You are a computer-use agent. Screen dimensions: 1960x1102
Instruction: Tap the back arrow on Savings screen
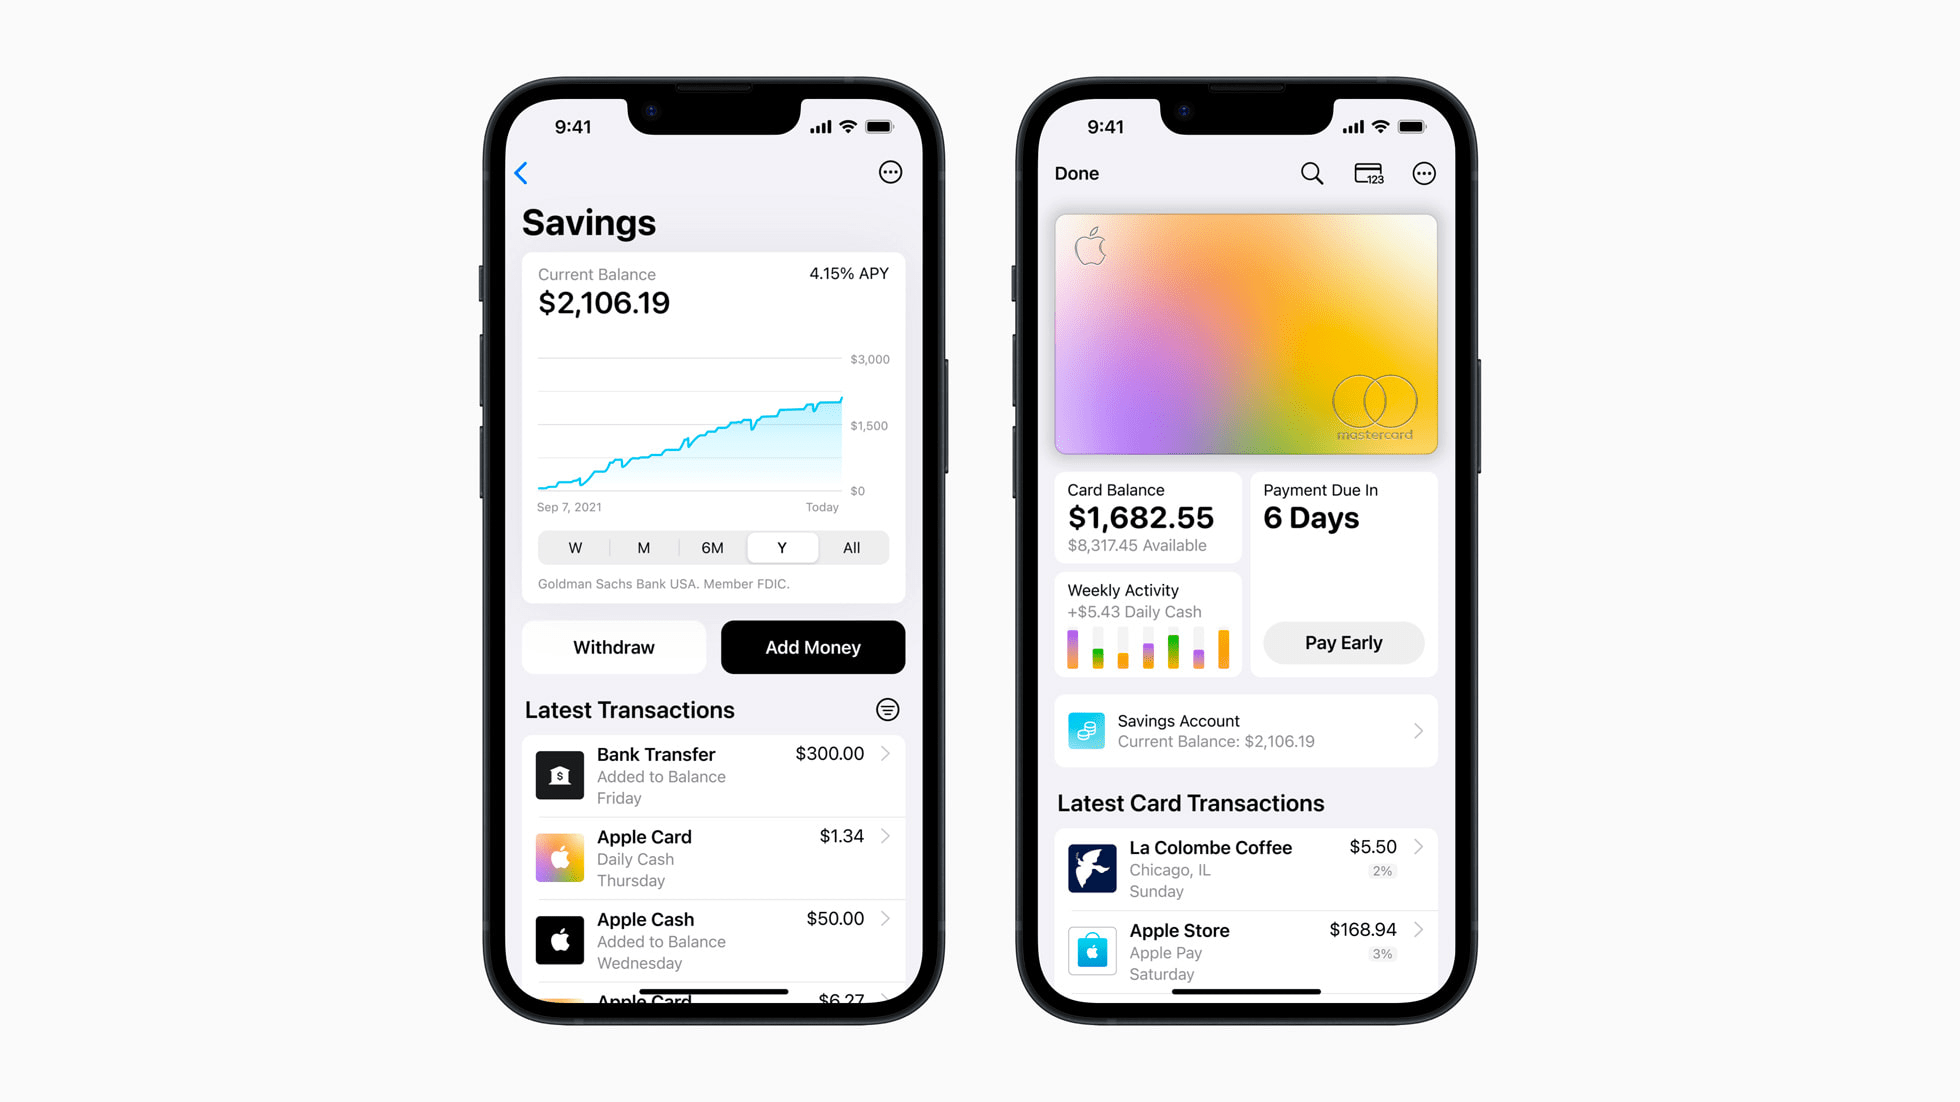pyautogui.click(x=524, y=172)
